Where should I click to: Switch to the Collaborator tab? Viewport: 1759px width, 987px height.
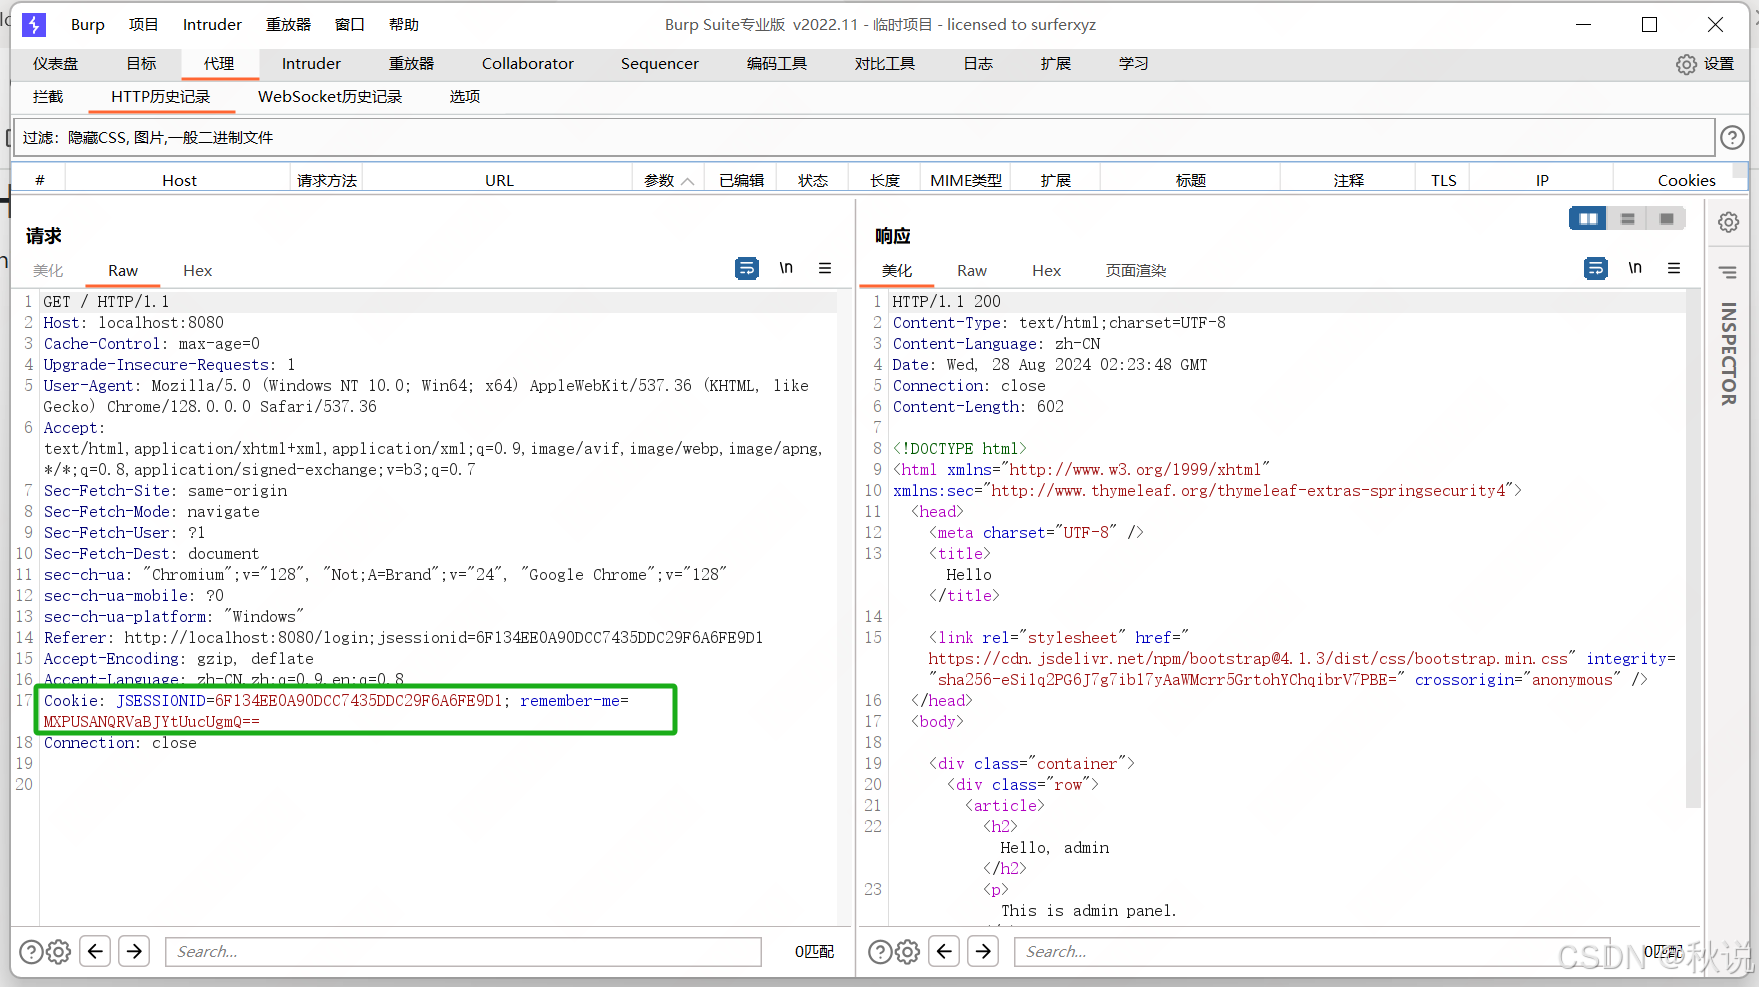point(528,64)
